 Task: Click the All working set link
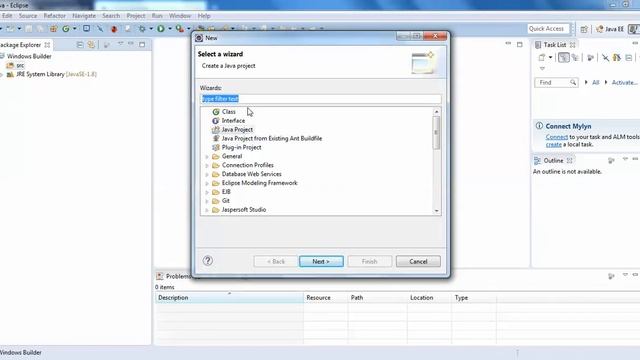click(596, 82)
